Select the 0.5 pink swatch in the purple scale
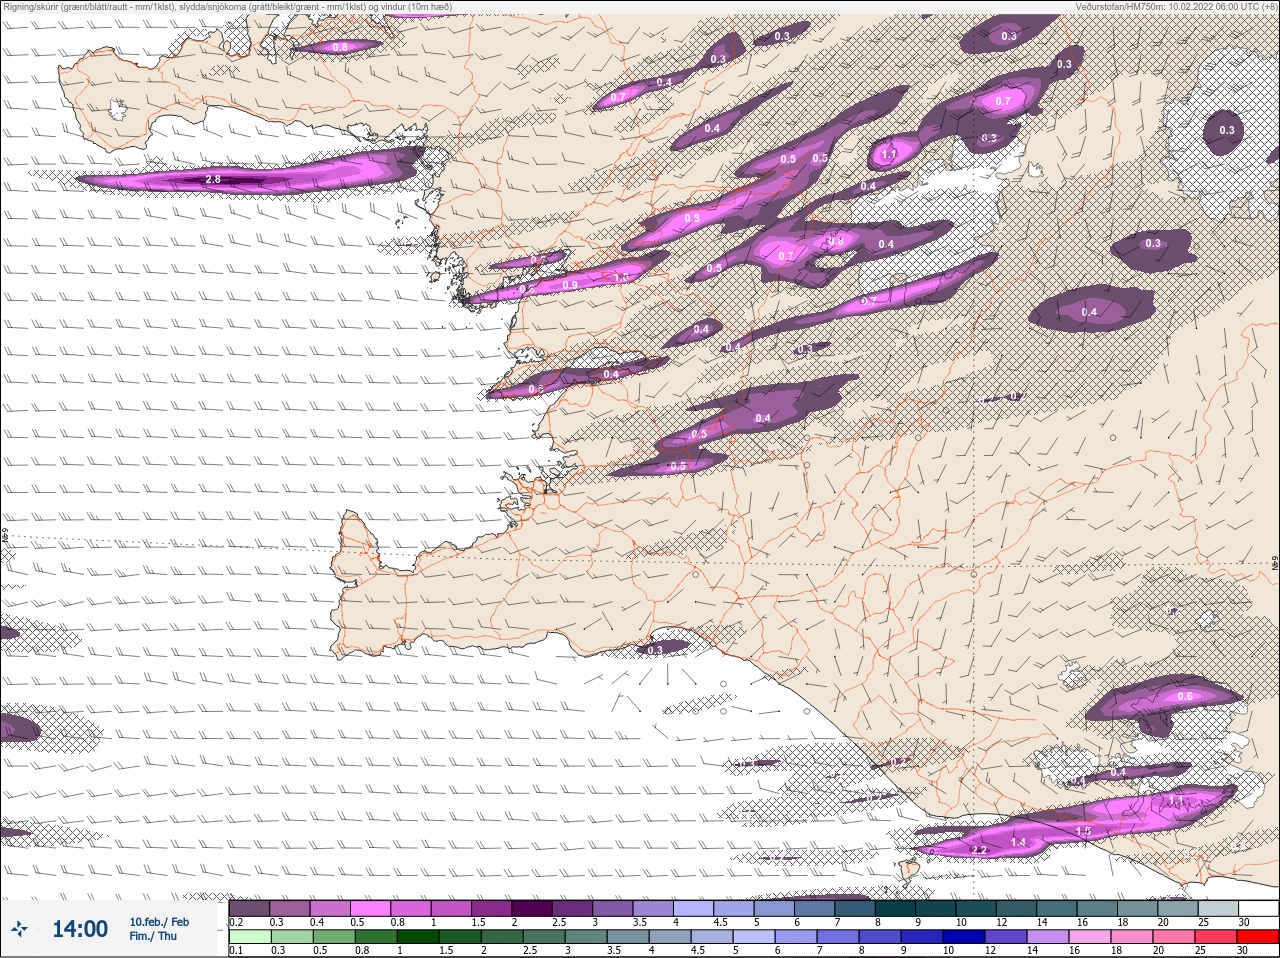1280x958 pixels. (x=371, y=908)
